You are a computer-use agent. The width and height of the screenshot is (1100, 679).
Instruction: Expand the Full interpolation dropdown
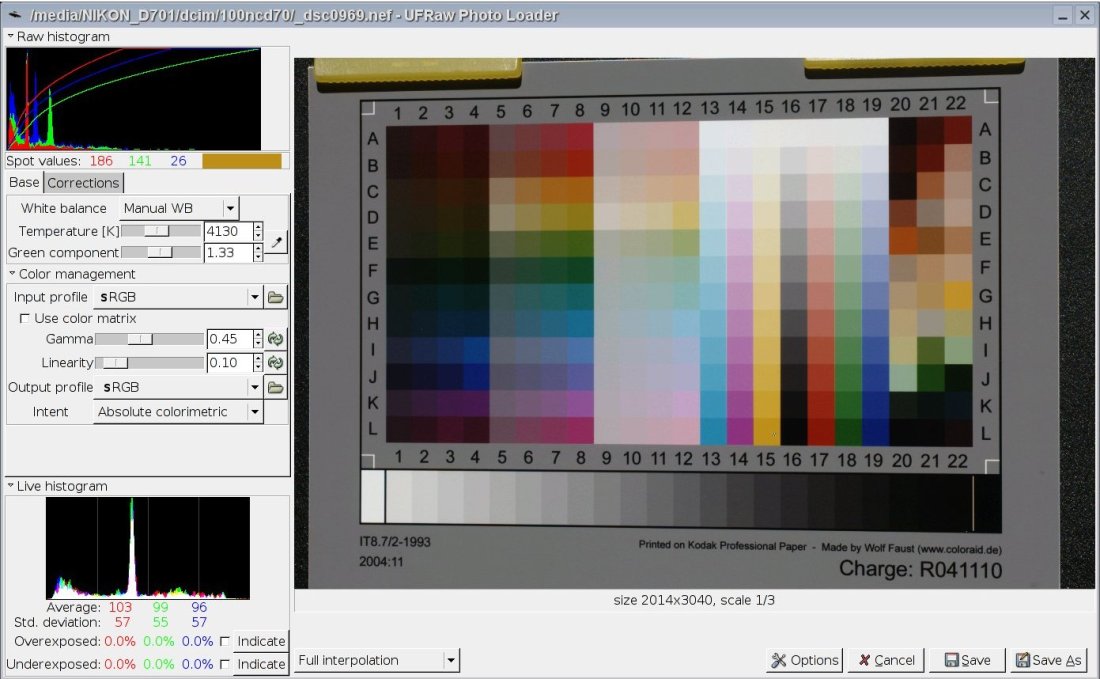click(x=377, y=660)
